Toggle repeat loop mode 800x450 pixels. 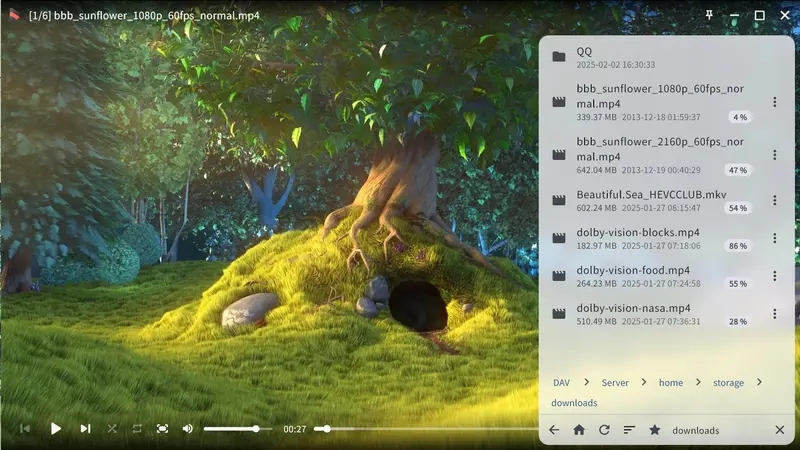point(137,429)
